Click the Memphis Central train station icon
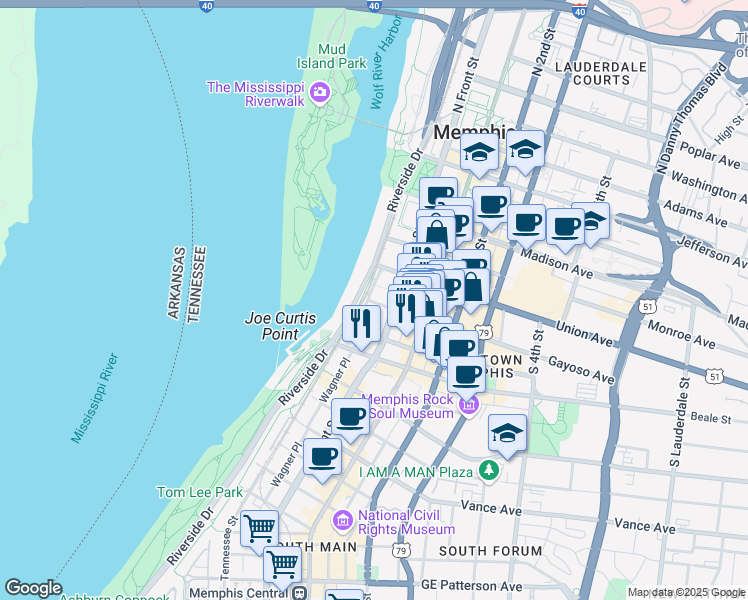This screenshot has height=600, width=748. click(x=300, y=593)
